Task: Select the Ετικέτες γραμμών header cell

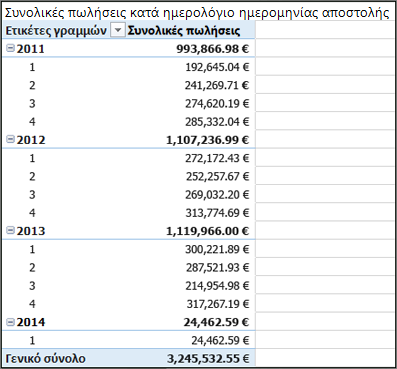Action: click(x=56, y=30)
